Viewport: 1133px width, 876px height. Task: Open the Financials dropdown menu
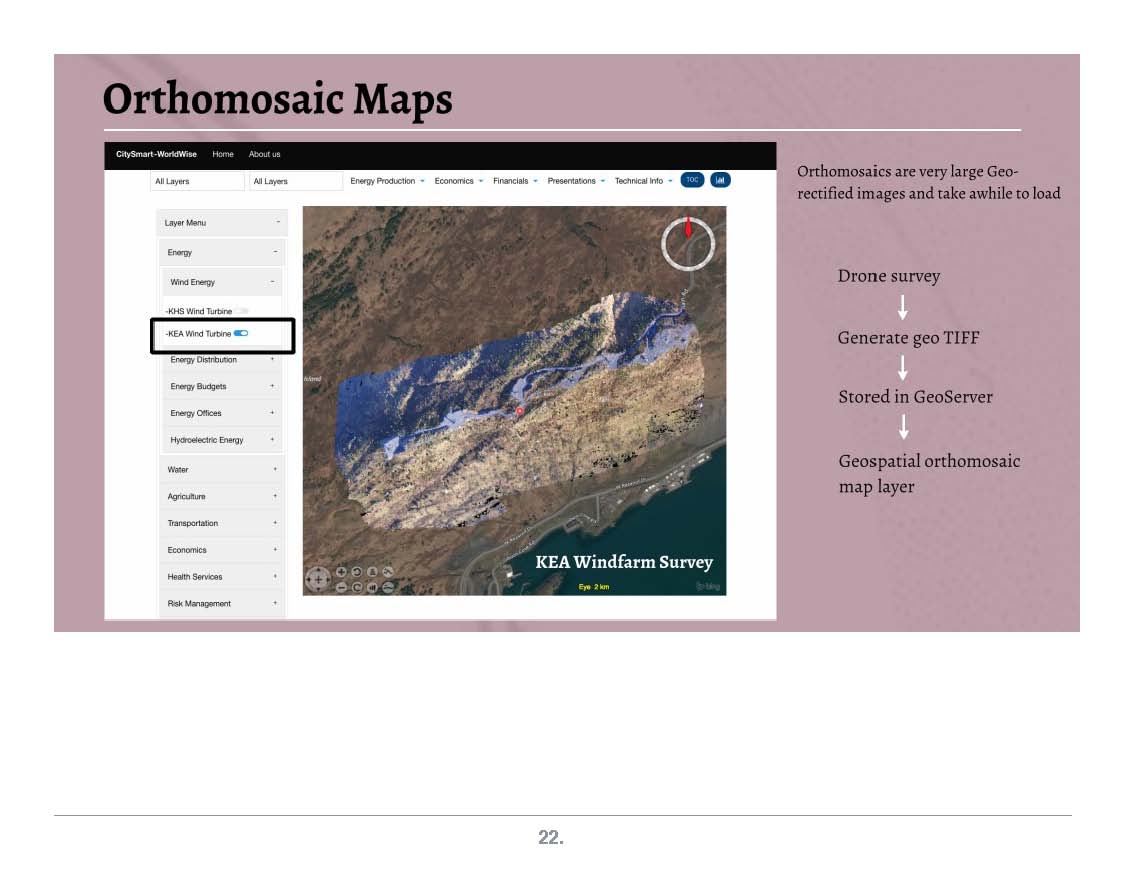point(515,181)
